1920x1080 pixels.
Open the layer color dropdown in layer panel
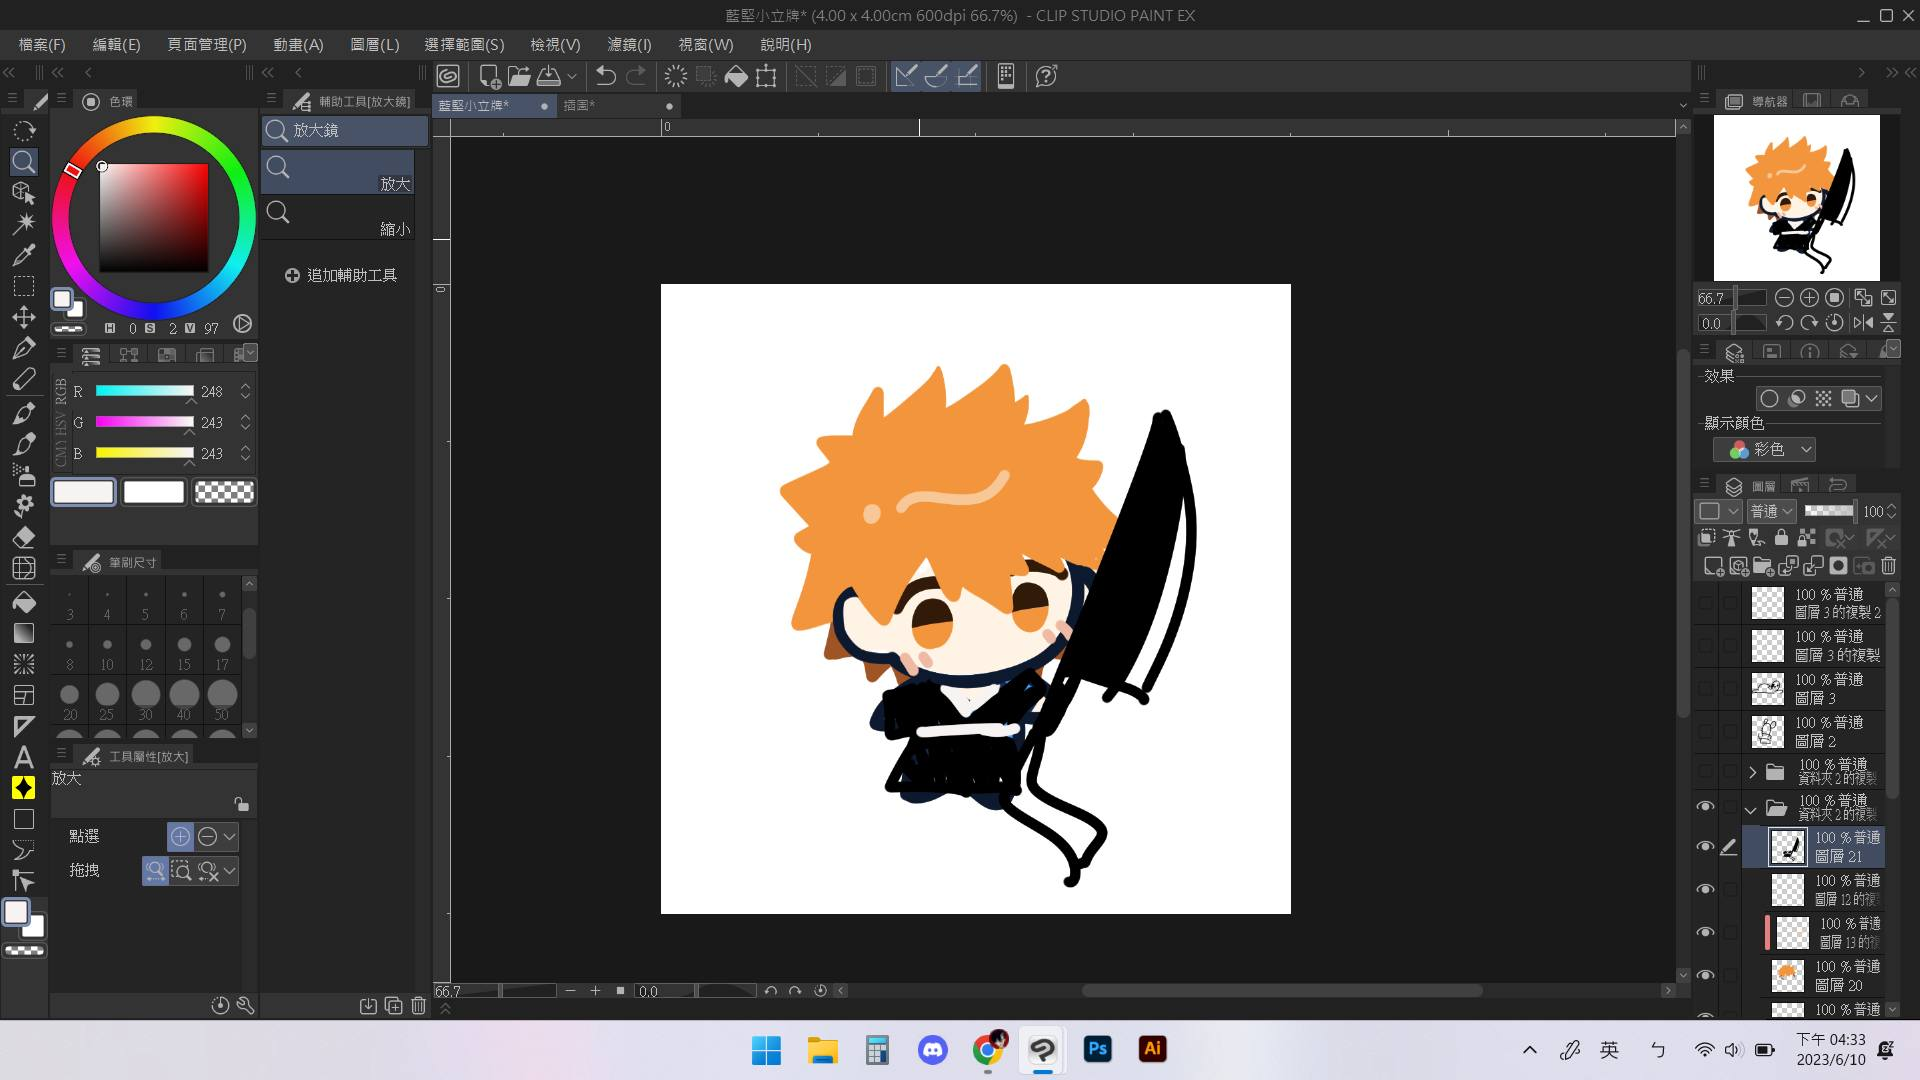click(1718, 511)
